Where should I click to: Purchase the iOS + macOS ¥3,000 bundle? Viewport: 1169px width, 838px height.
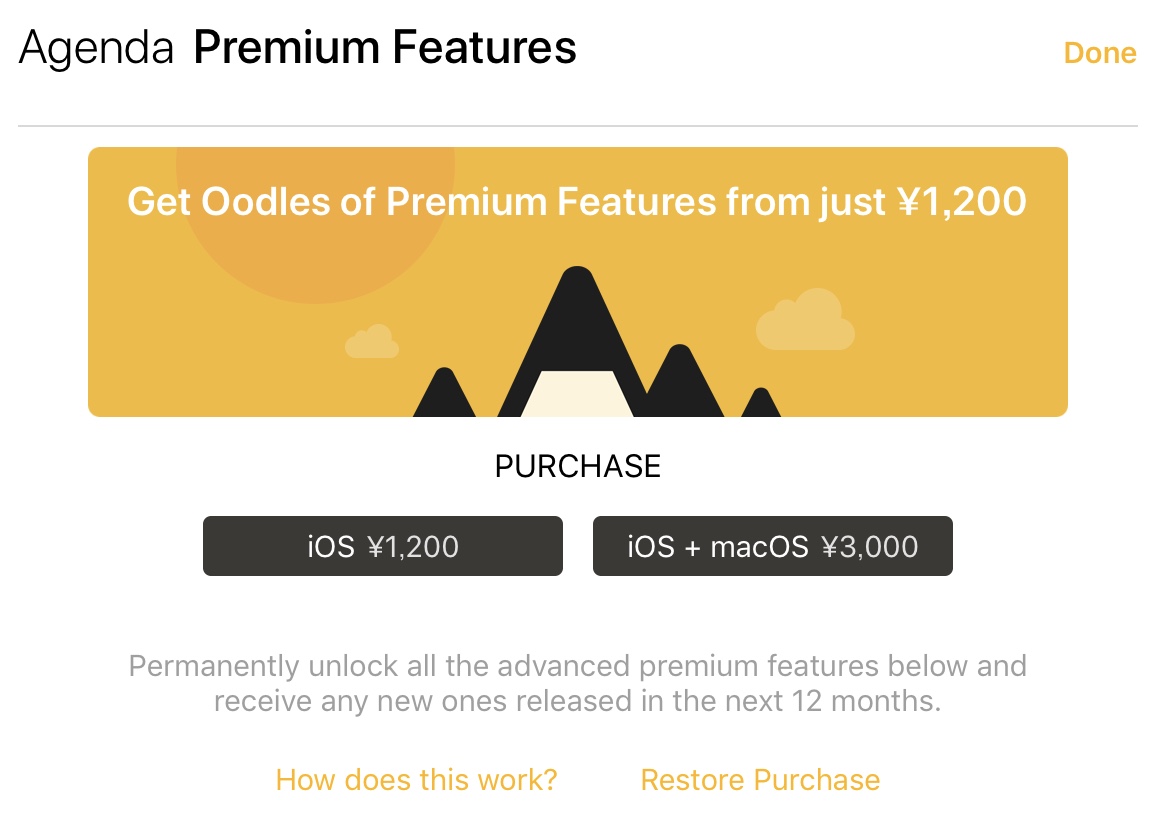pyautogui.click(x=772, y=546)
